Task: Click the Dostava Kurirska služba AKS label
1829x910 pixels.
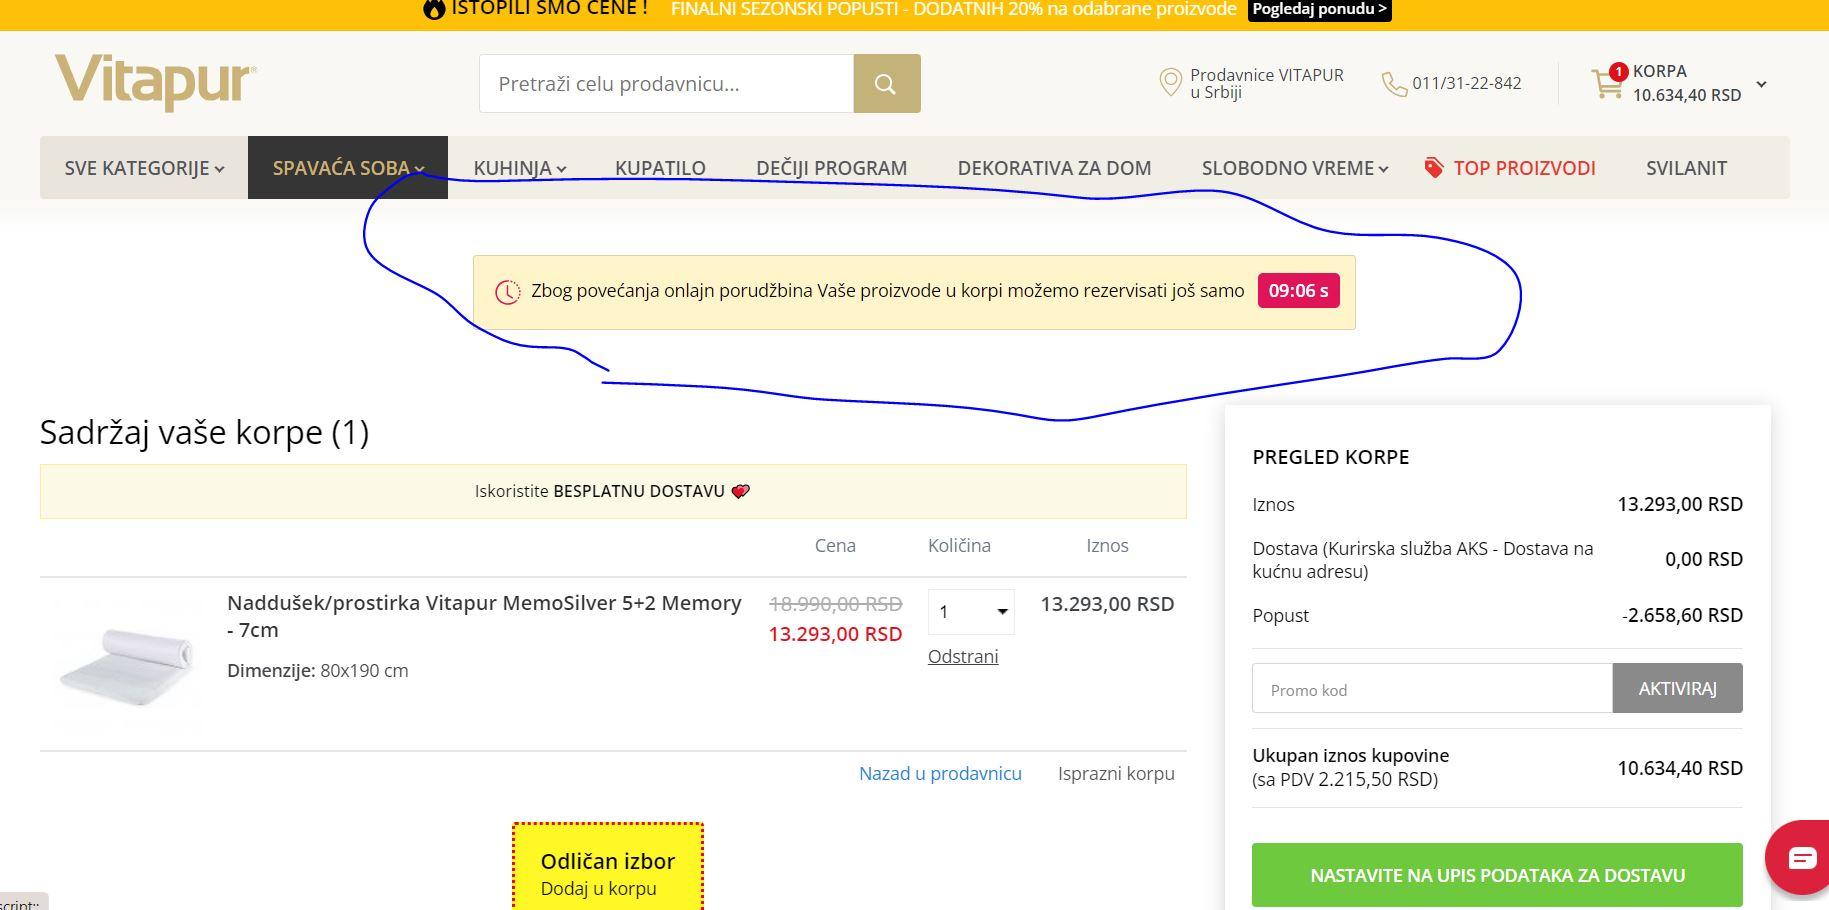Action: coord(1423,560)
